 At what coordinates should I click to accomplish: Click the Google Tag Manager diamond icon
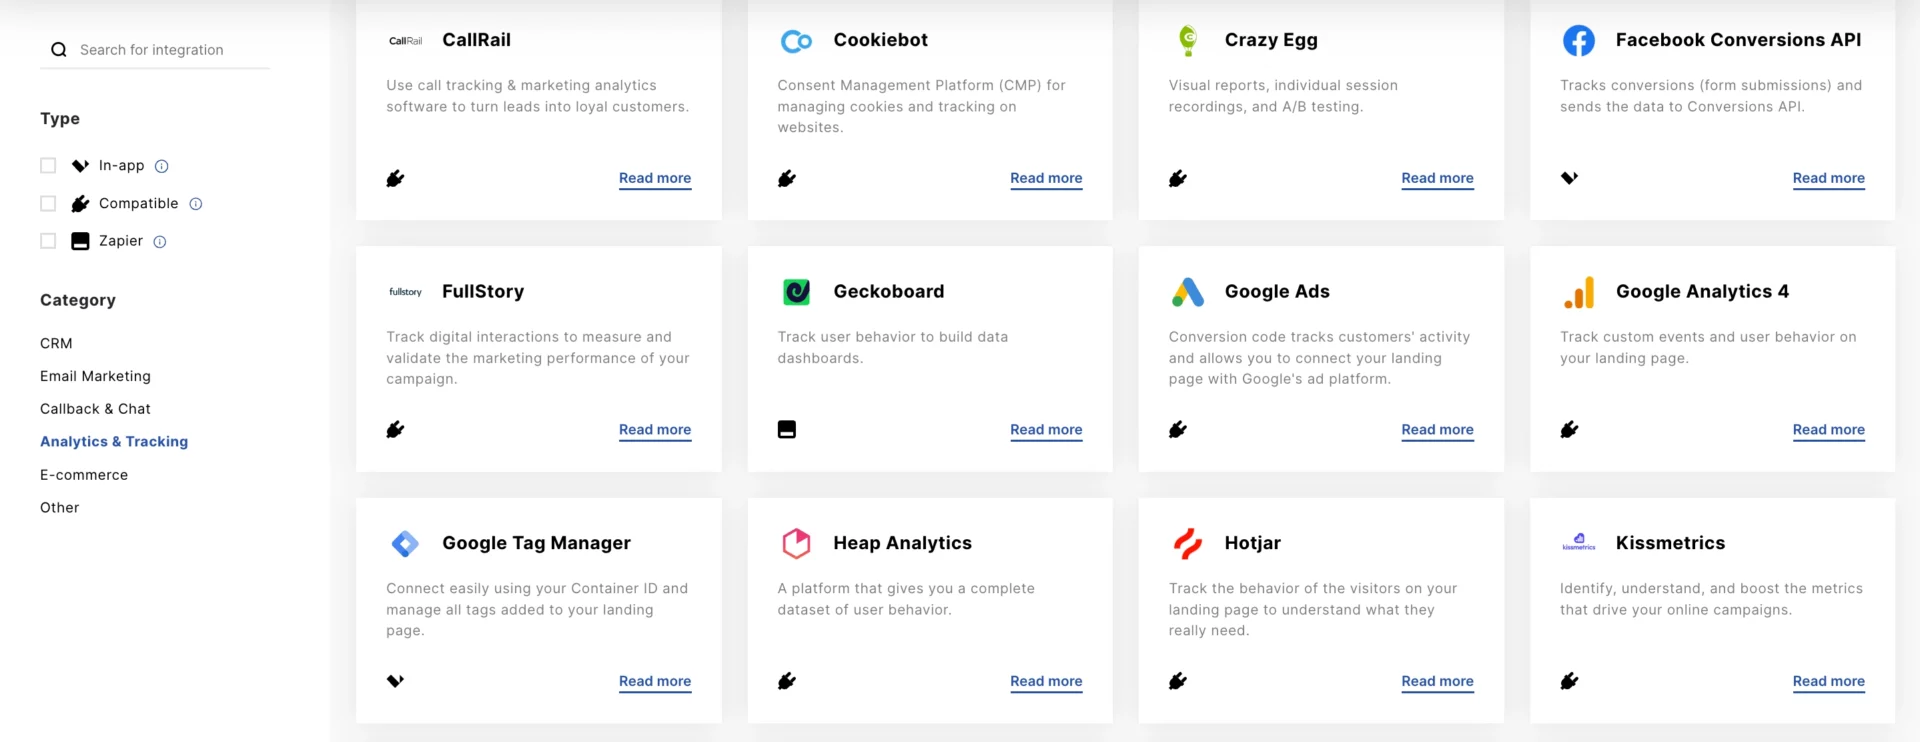405,543
